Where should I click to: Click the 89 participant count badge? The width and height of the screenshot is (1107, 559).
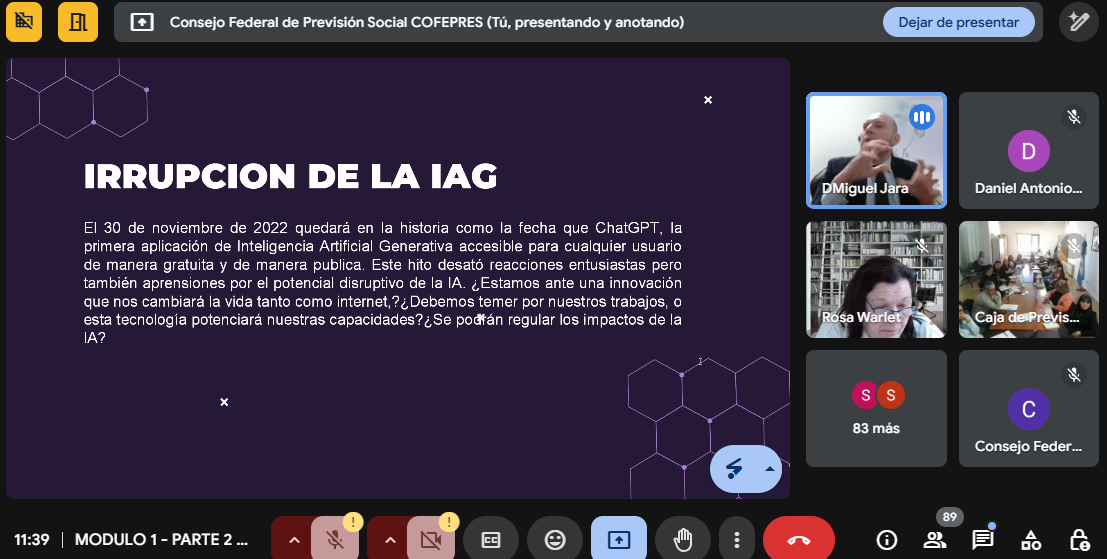(x=950, y=517)
